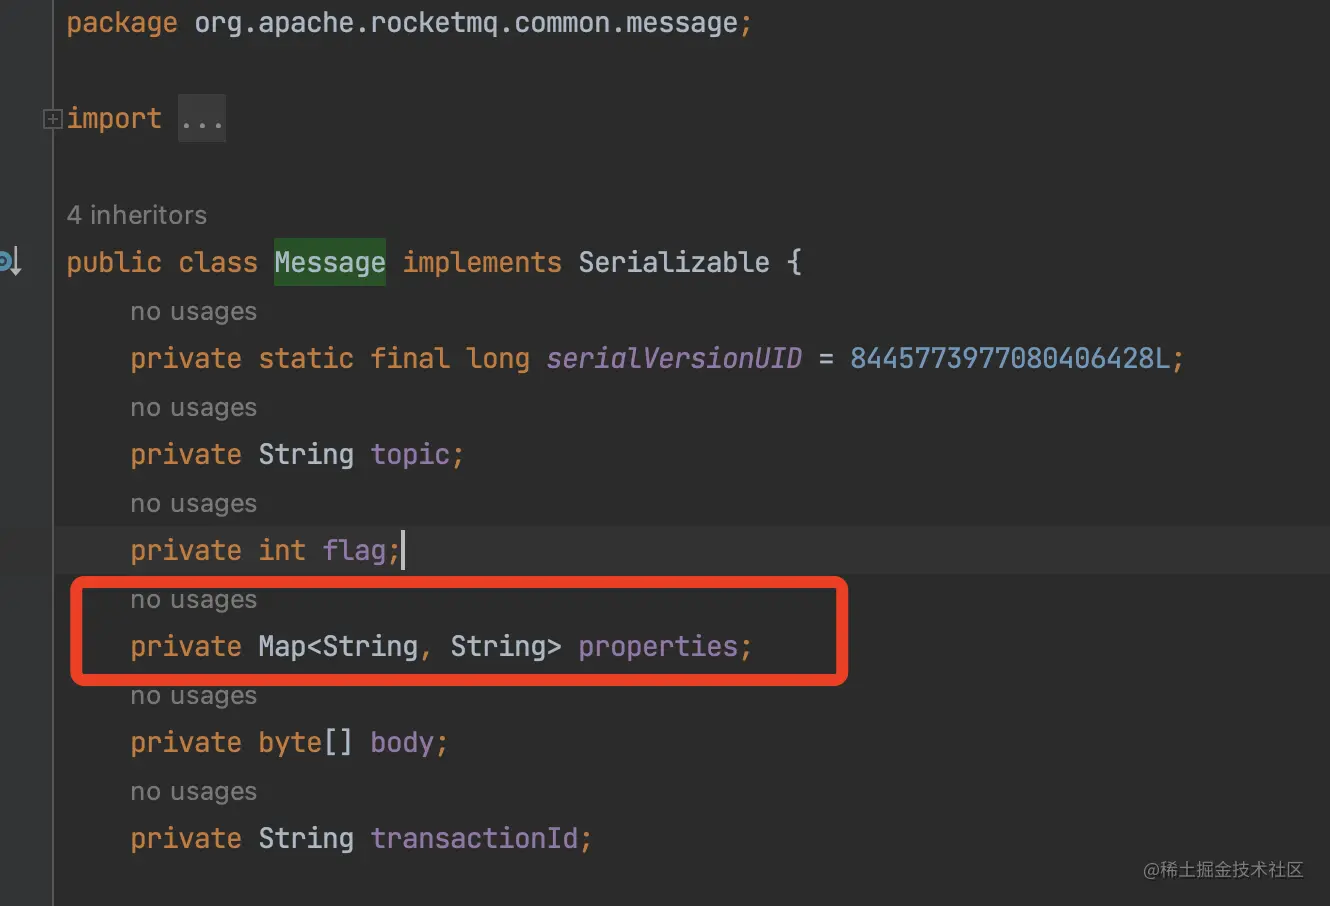Click the topic field name
The height and width of the screenshot is (906, 1330).
tap(410, 454)
